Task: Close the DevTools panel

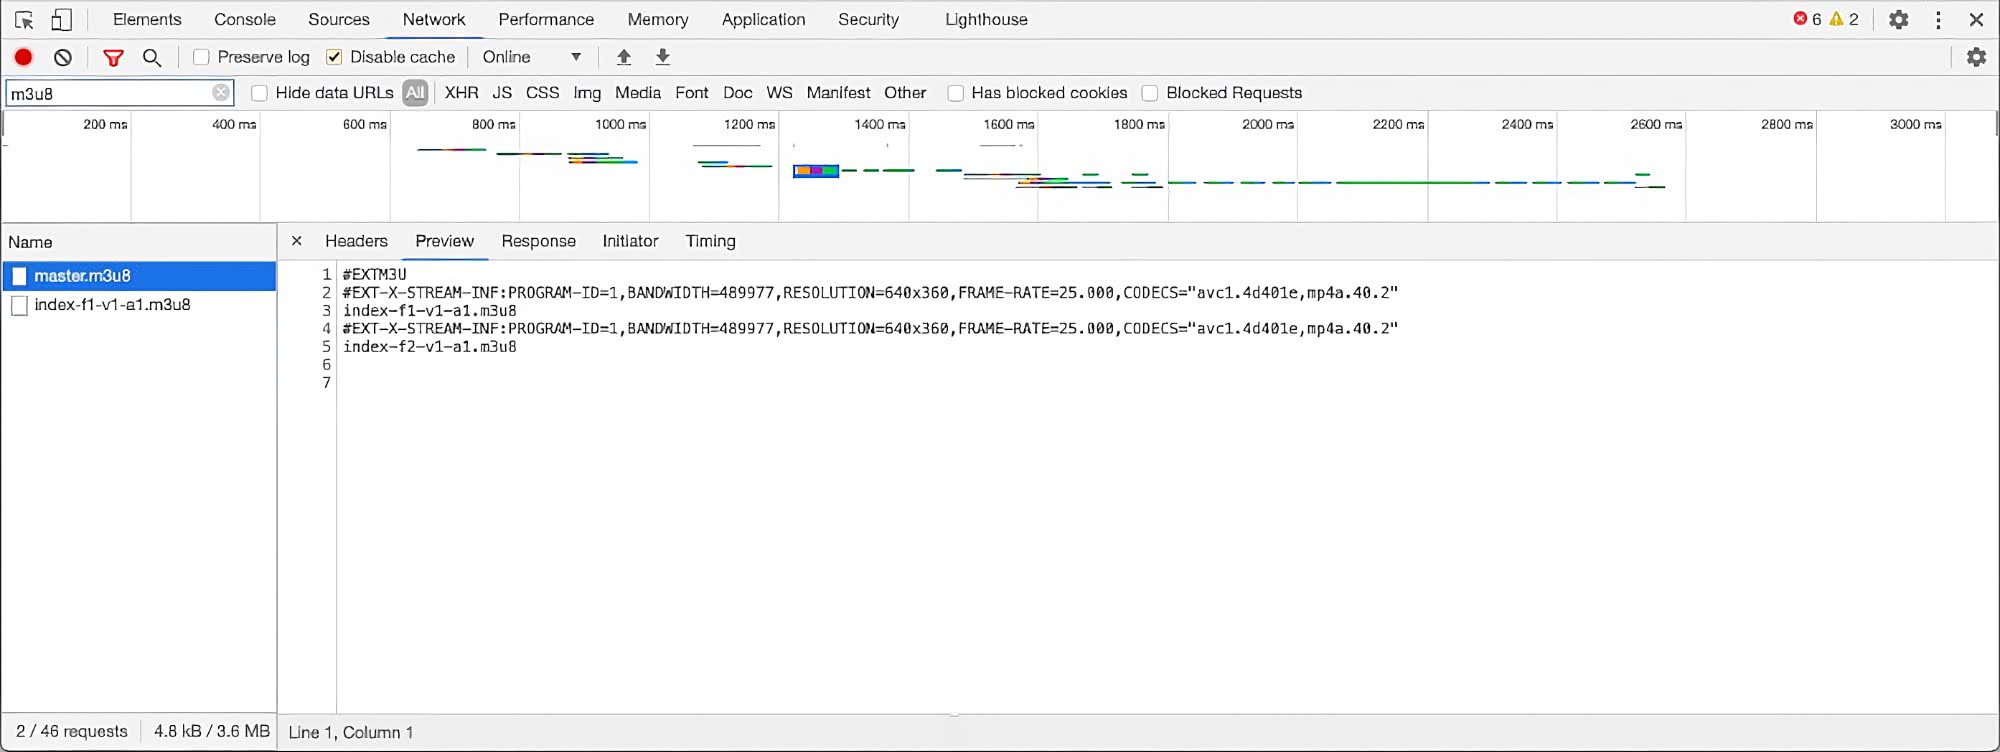Action: [x=1976, y=20]
